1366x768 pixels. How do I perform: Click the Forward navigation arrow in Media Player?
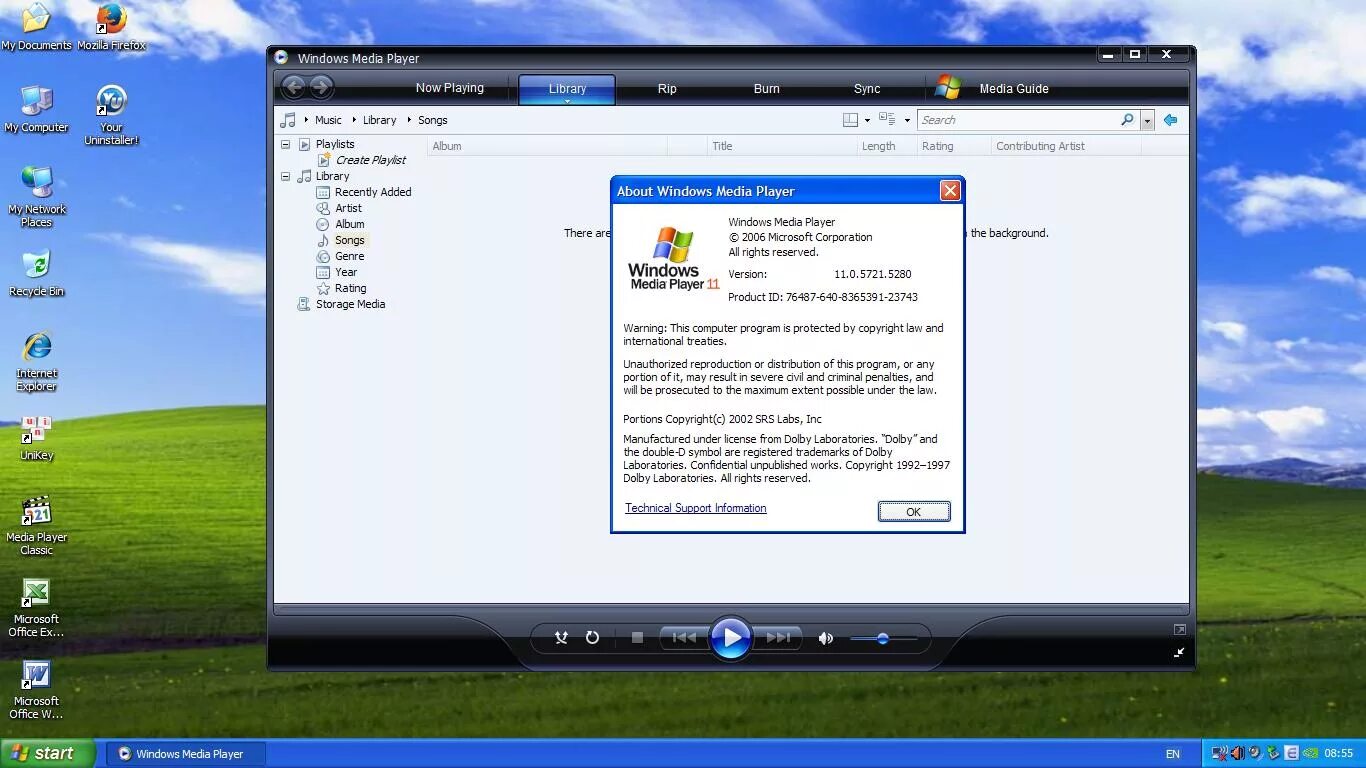tap(320, 87)
